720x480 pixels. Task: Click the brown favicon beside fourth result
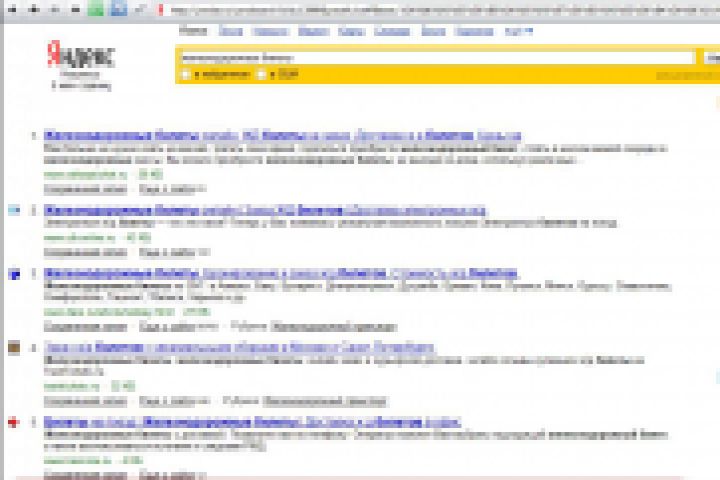[x=14, y=348]
